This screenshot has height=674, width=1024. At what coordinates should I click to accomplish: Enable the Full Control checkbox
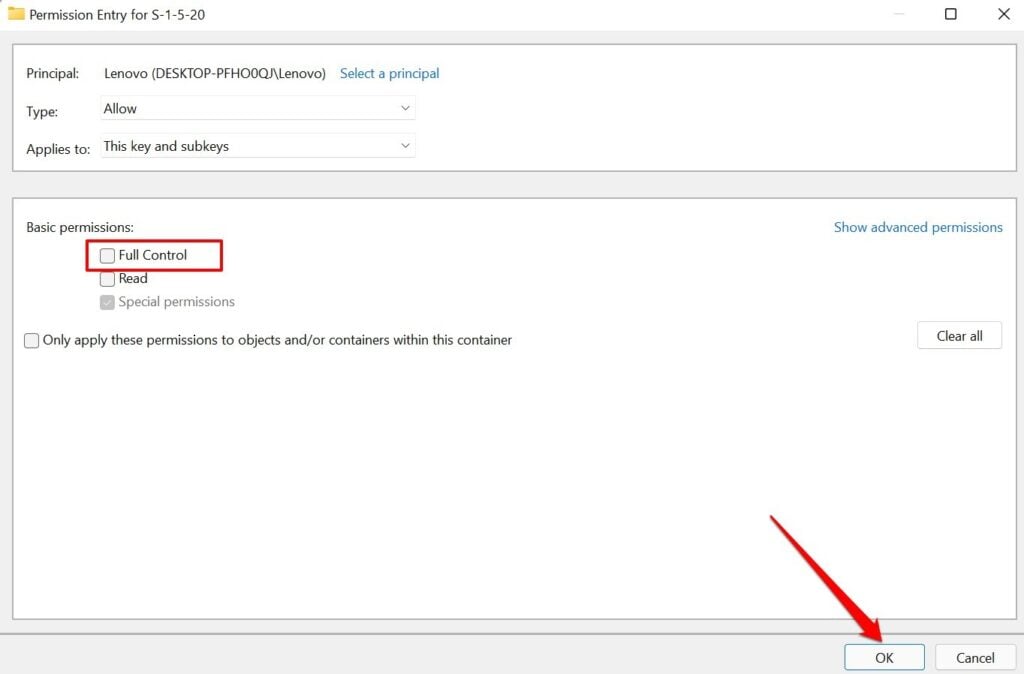click(x=107, y=255)
